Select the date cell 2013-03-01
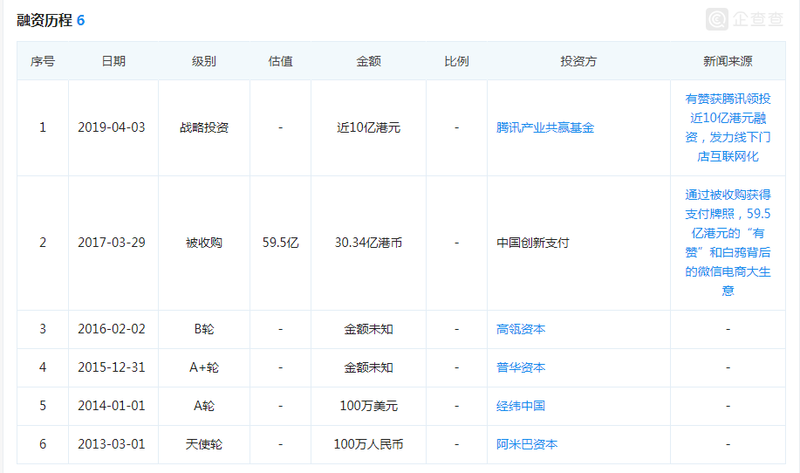 [x=111, y=444]
